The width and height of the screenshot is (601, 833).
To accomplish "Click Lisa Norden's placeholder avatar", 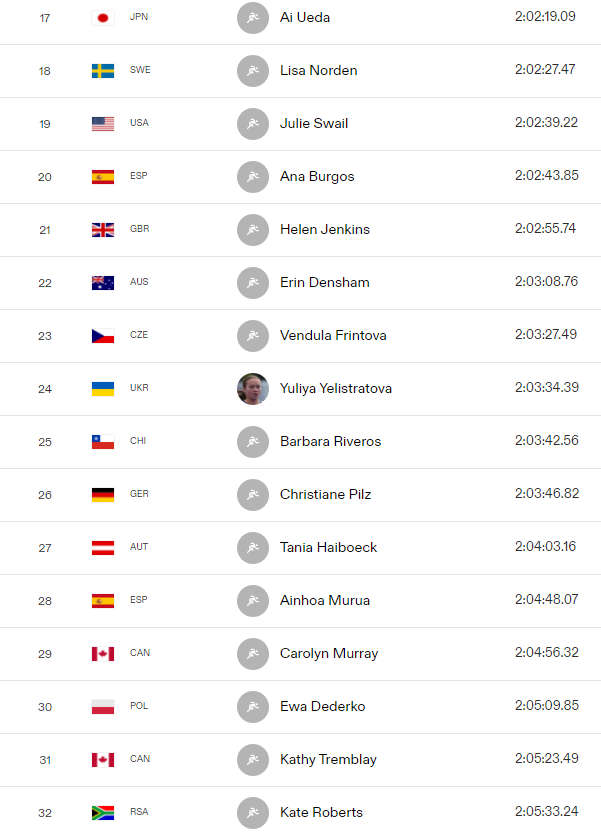I will [x=253, y=71].
